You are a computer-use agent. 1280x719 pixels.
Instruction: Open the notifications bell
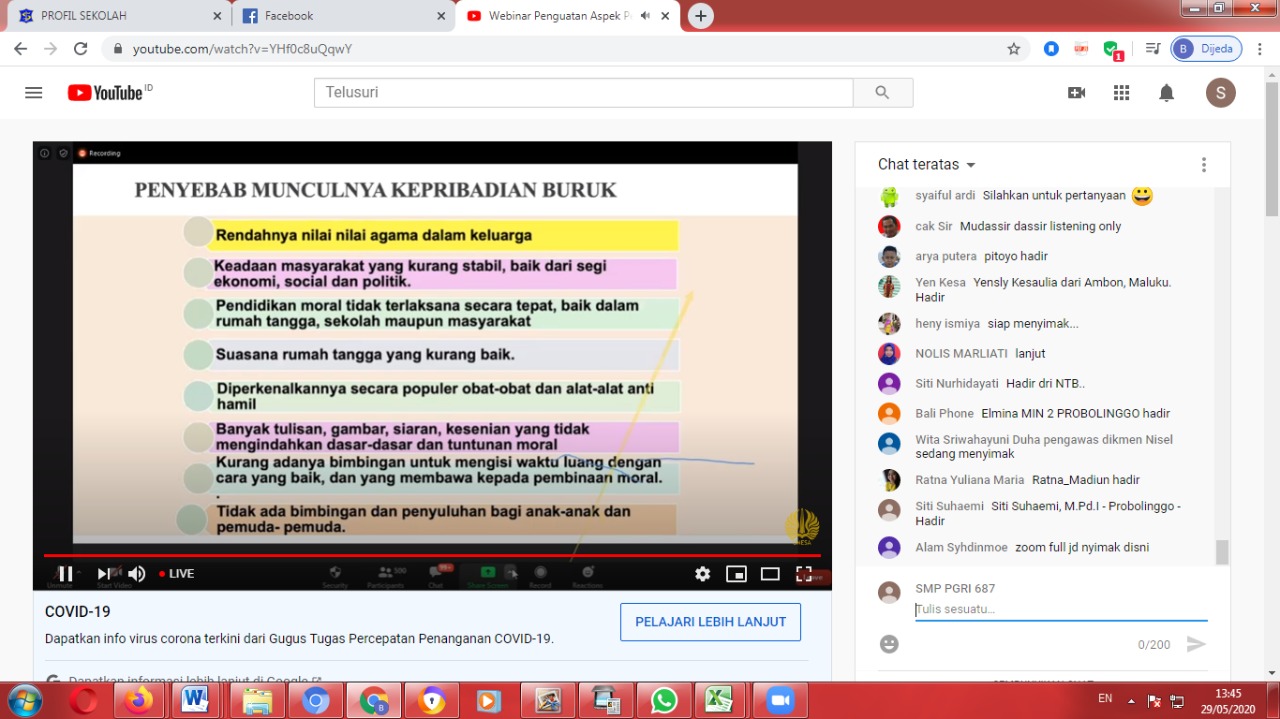coord(1166,93)
